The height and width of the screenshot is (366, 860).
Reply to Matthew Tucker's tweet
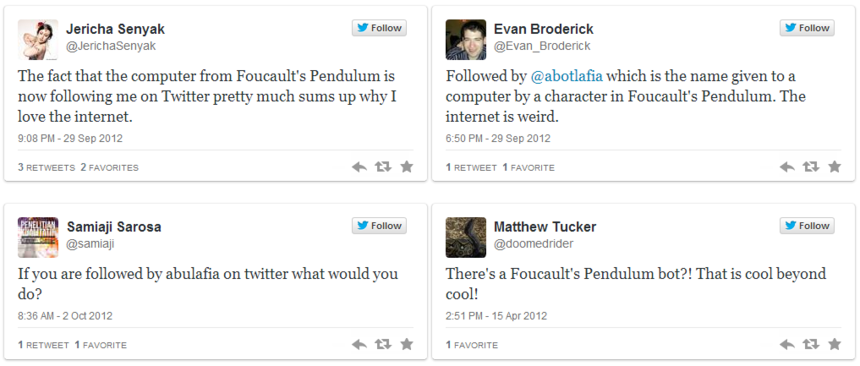pyautogui.click(x=787, y=345)
